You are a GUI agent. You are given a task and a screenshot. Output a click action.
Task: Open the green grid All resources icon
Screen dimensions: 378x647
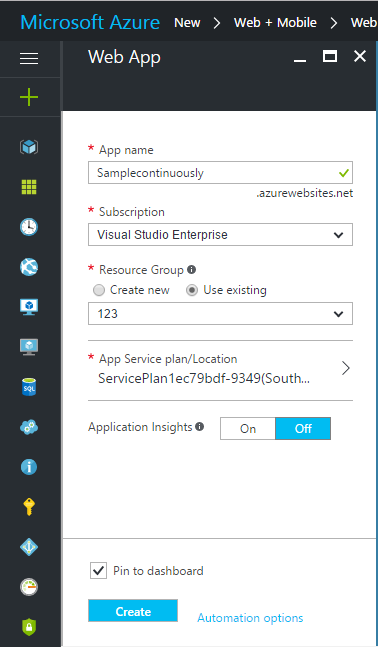point(29,187)
